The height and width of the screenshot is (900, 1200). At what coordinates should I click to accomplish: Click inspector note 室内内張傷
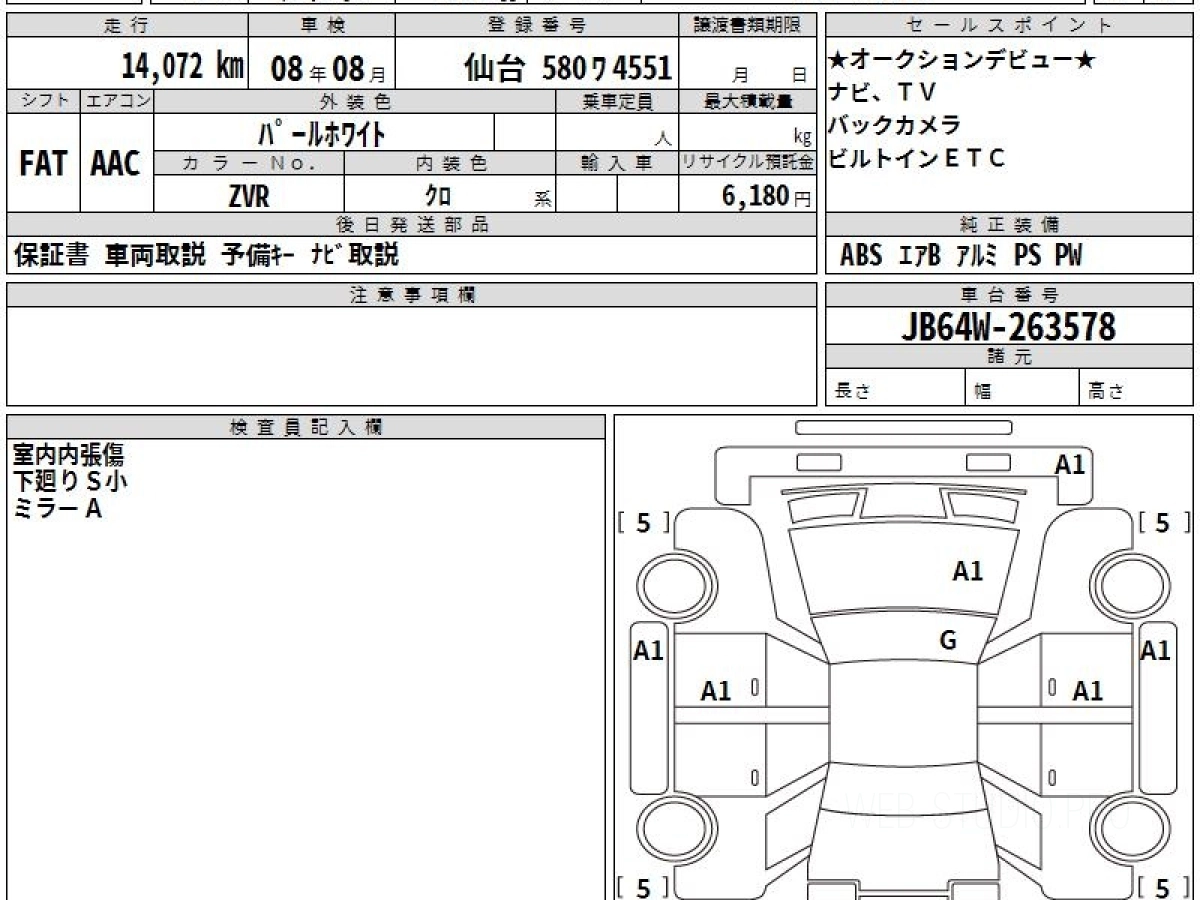tap(68, 456)
